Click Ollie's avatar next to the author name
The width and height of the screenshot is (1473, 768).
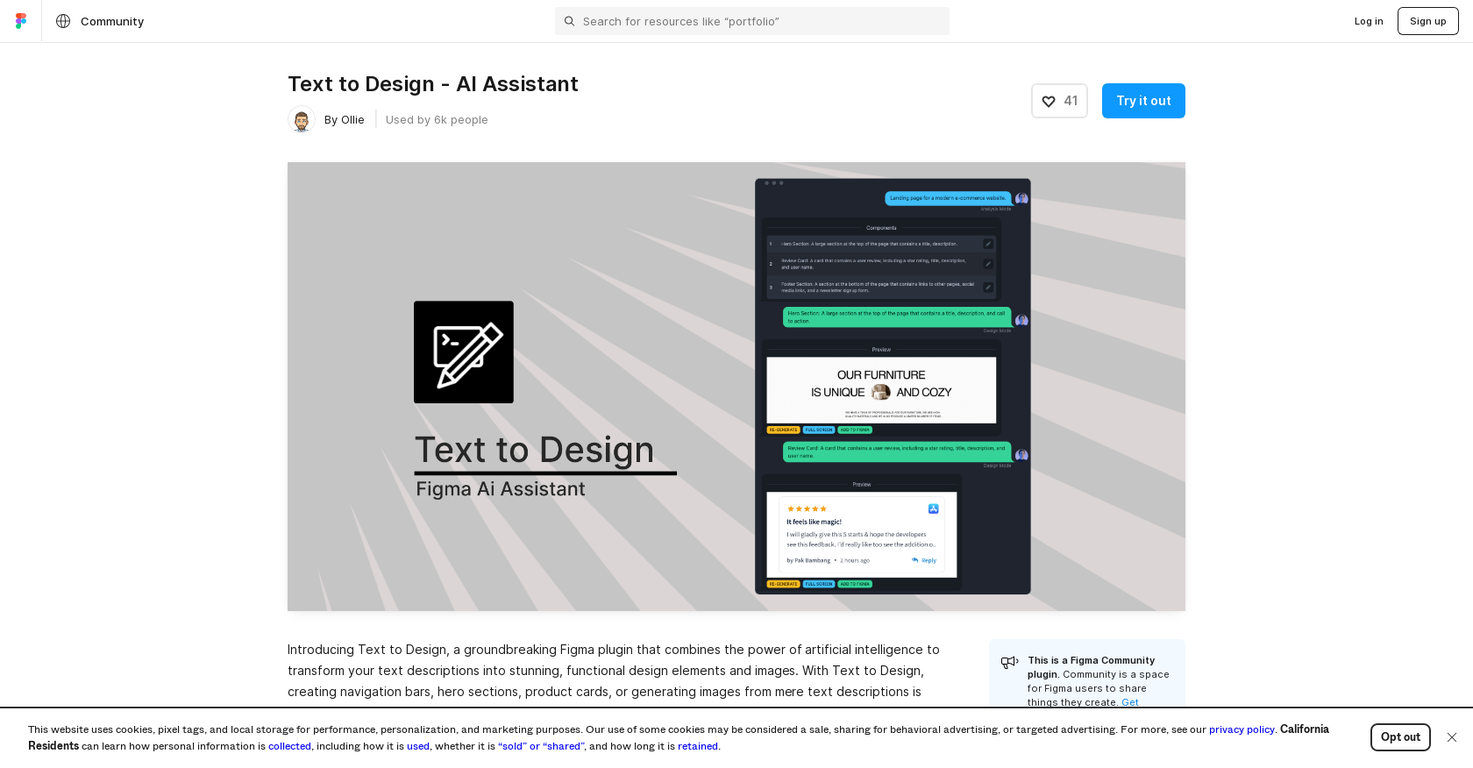(301, 119)
